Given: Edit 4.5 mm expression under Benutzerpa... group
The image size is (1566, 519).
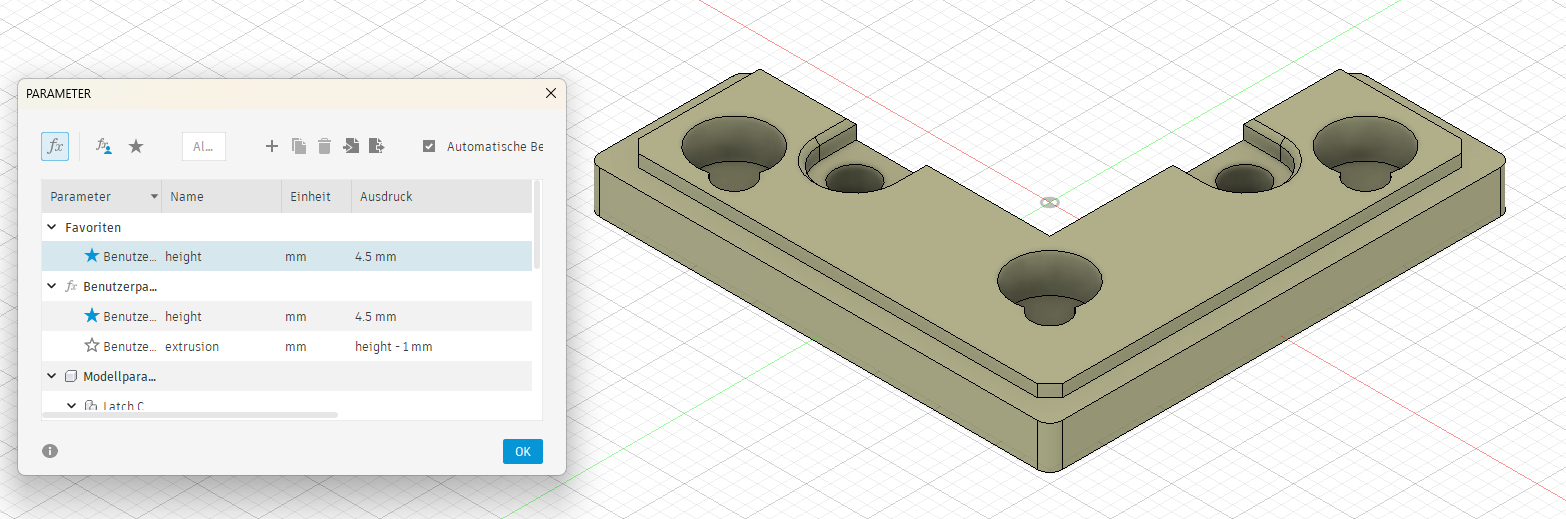Looking at the screenshot, I should 375,316.
